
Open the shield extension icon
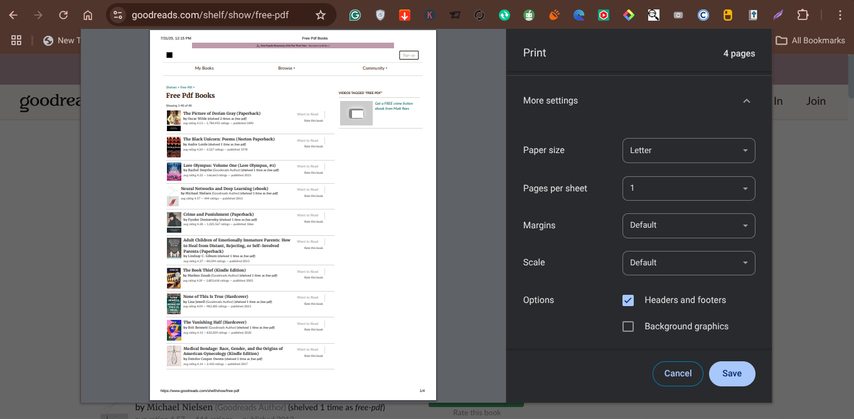coord(380,15)
